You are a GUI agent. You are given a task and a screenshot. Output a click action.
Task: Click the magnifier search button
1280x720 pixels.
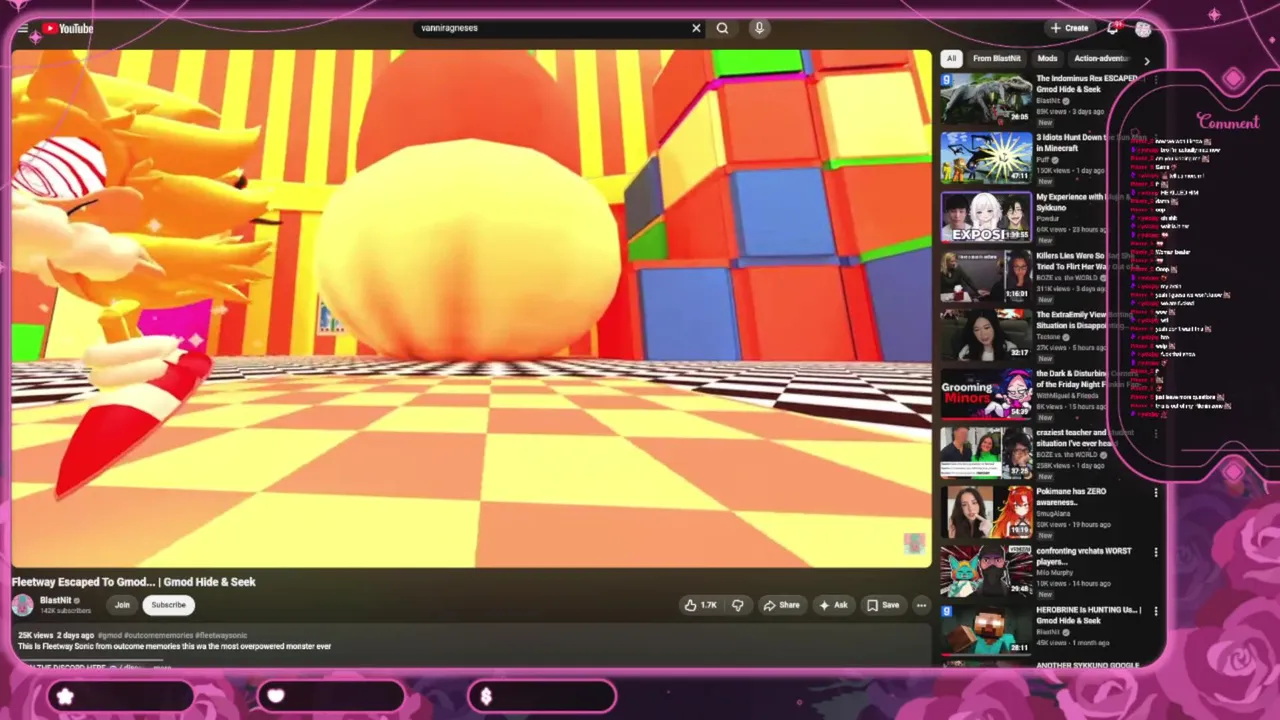pyautogui.click(x=722, y=28)
